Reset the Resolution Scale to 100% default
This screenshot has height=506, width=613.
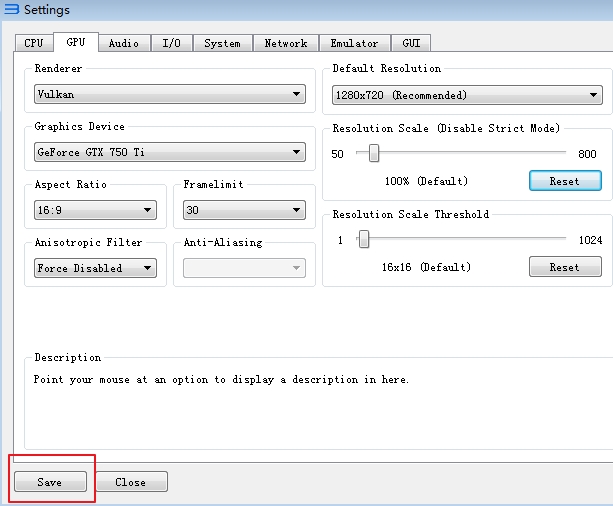pyautogui.click(x=564, y=181)
